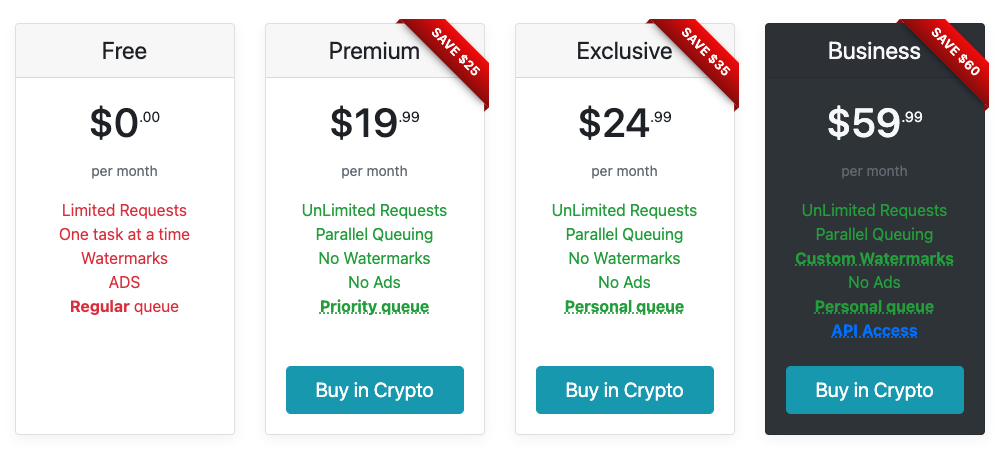
Task: Click the SAVE $35 ribbon badge
Action: 706,54
